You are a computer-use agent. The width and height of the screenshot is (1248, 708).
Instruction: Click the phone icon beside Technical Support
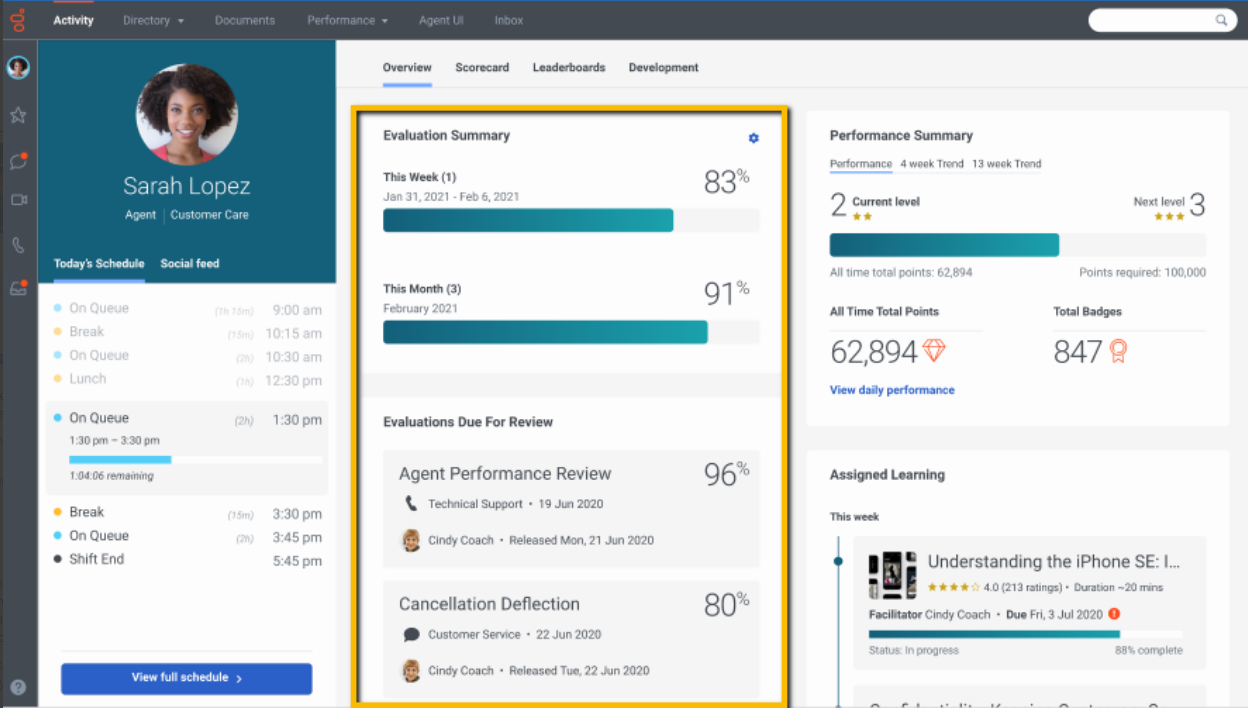click(411, 503)
